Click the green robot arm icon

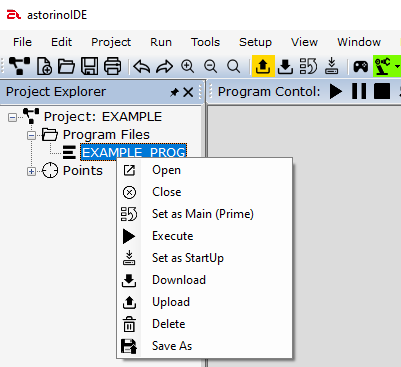383,66
